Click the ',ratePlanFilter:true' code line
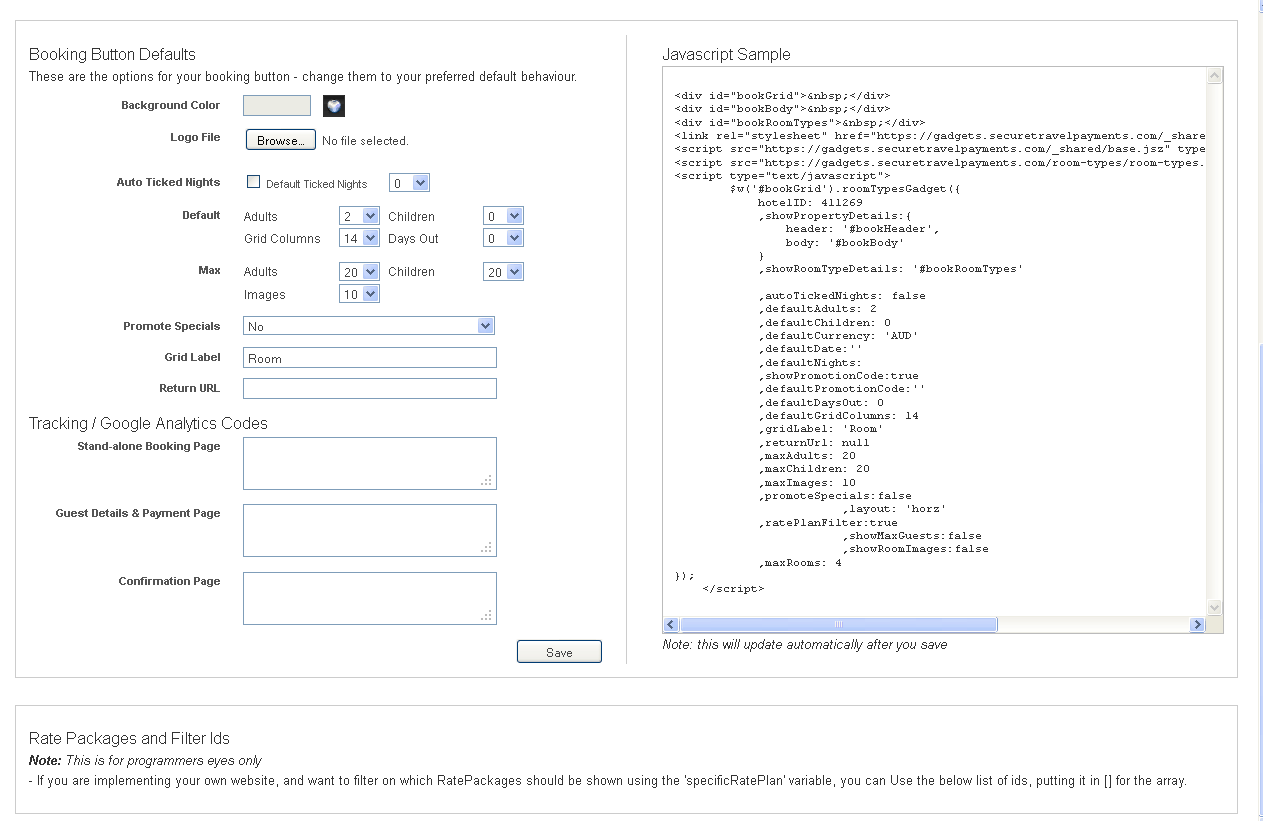 (828, 522)
